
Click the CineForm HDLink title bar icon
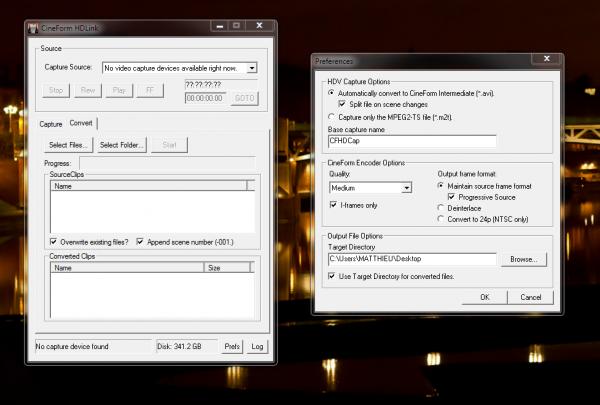click(x=33, y=28)
